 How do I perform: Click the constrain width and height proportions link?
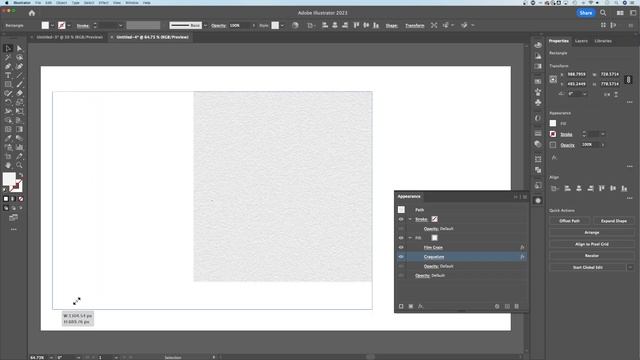628,79
